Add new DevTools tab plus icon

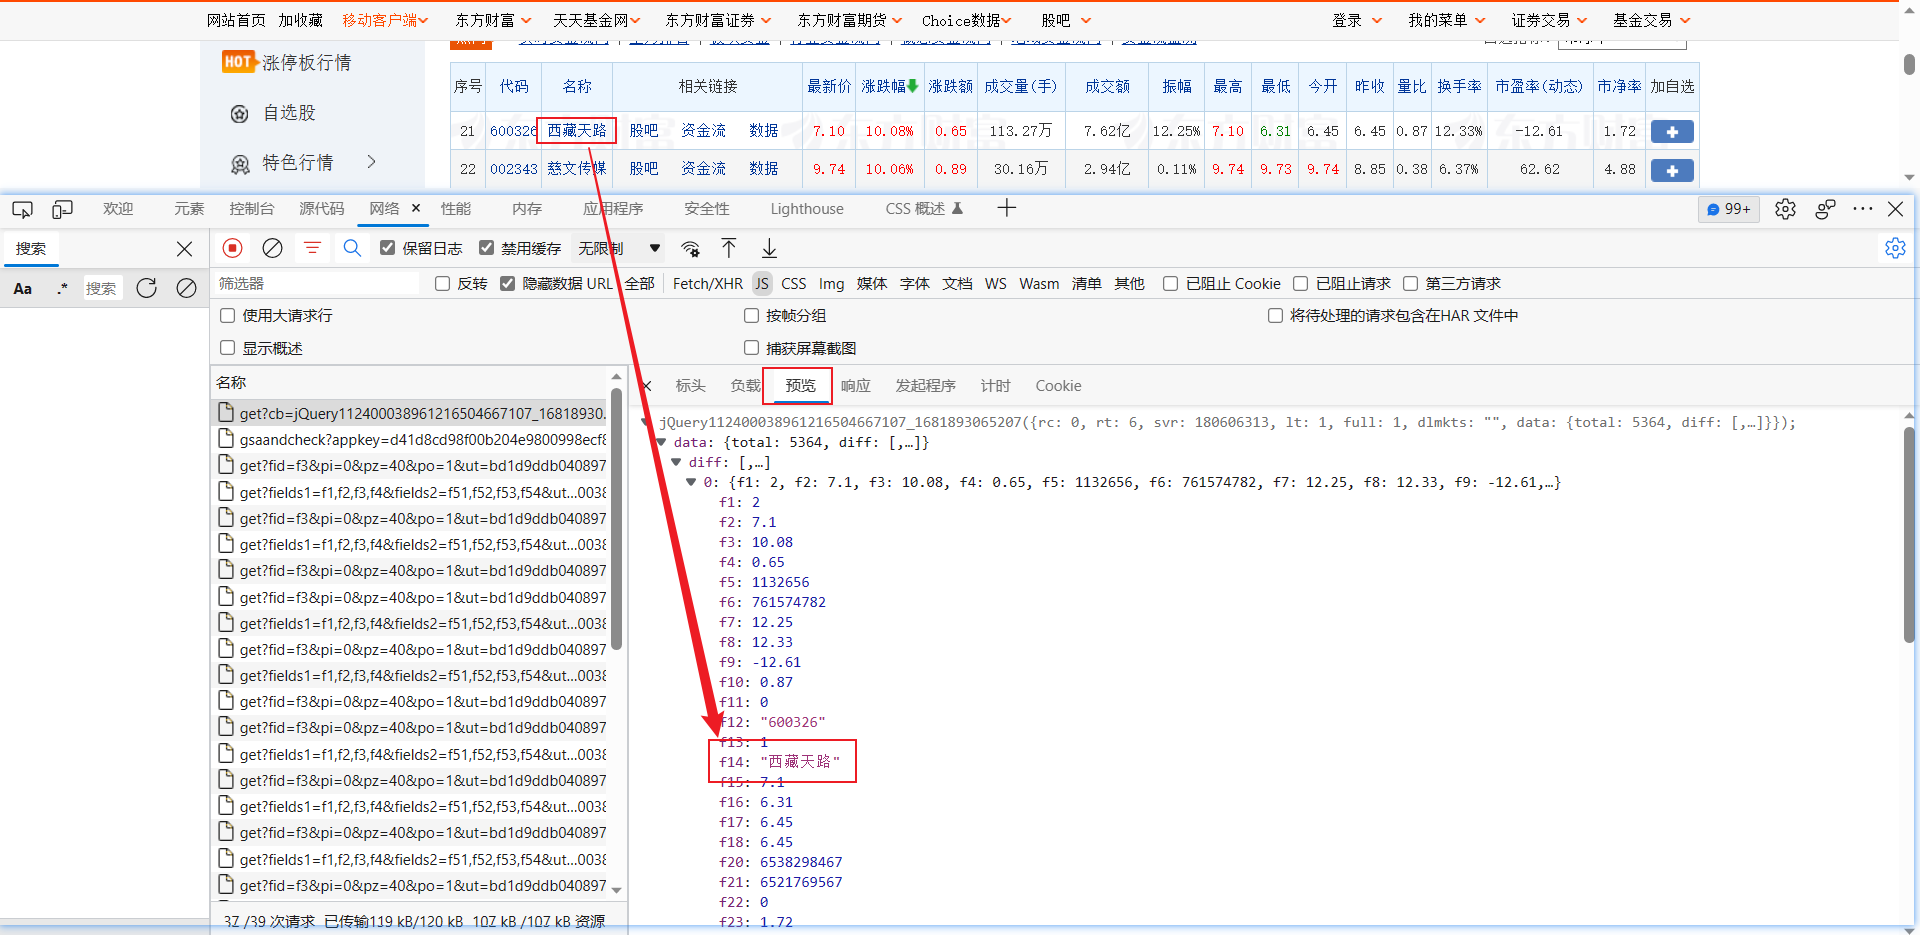click(1007, 208)
